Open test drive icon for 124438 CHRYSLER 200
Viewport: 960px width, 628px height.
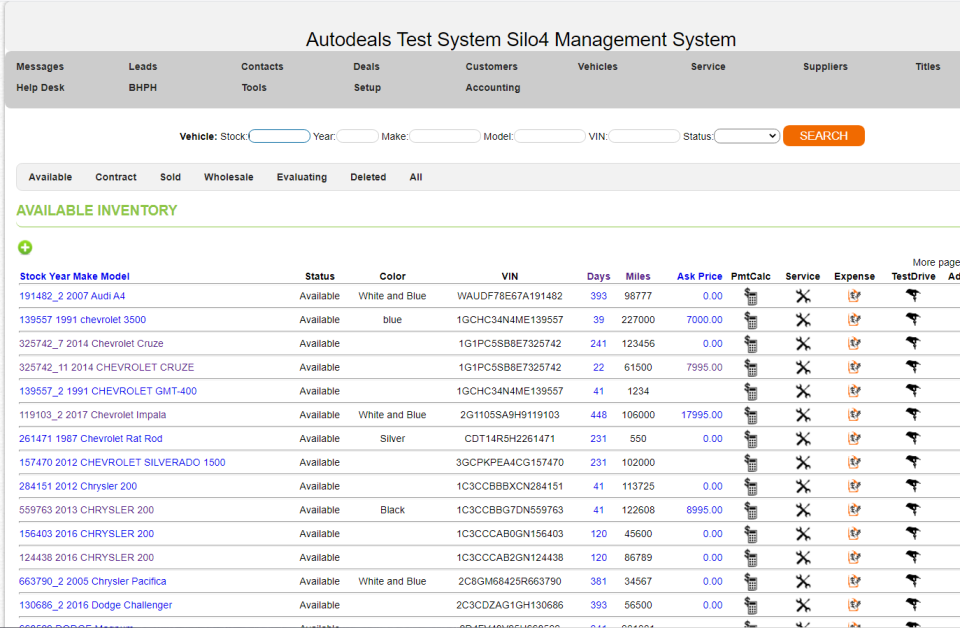(913, 557)
